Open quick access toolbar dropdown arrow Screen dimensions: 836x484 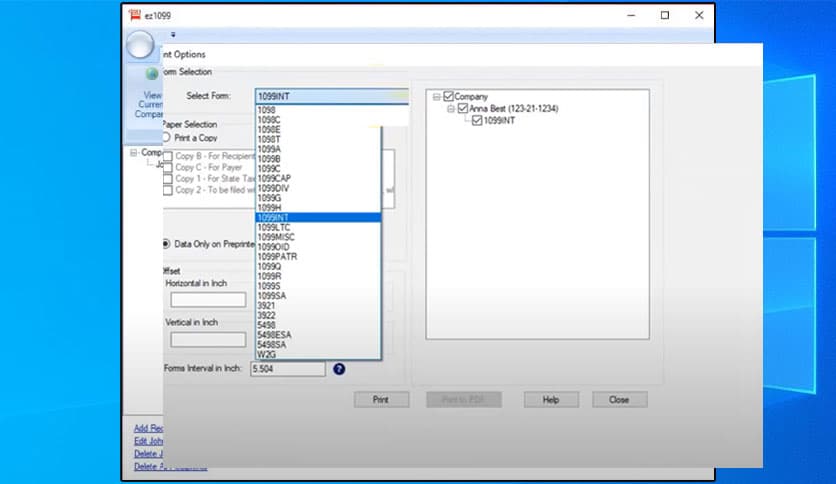point(173,35)
